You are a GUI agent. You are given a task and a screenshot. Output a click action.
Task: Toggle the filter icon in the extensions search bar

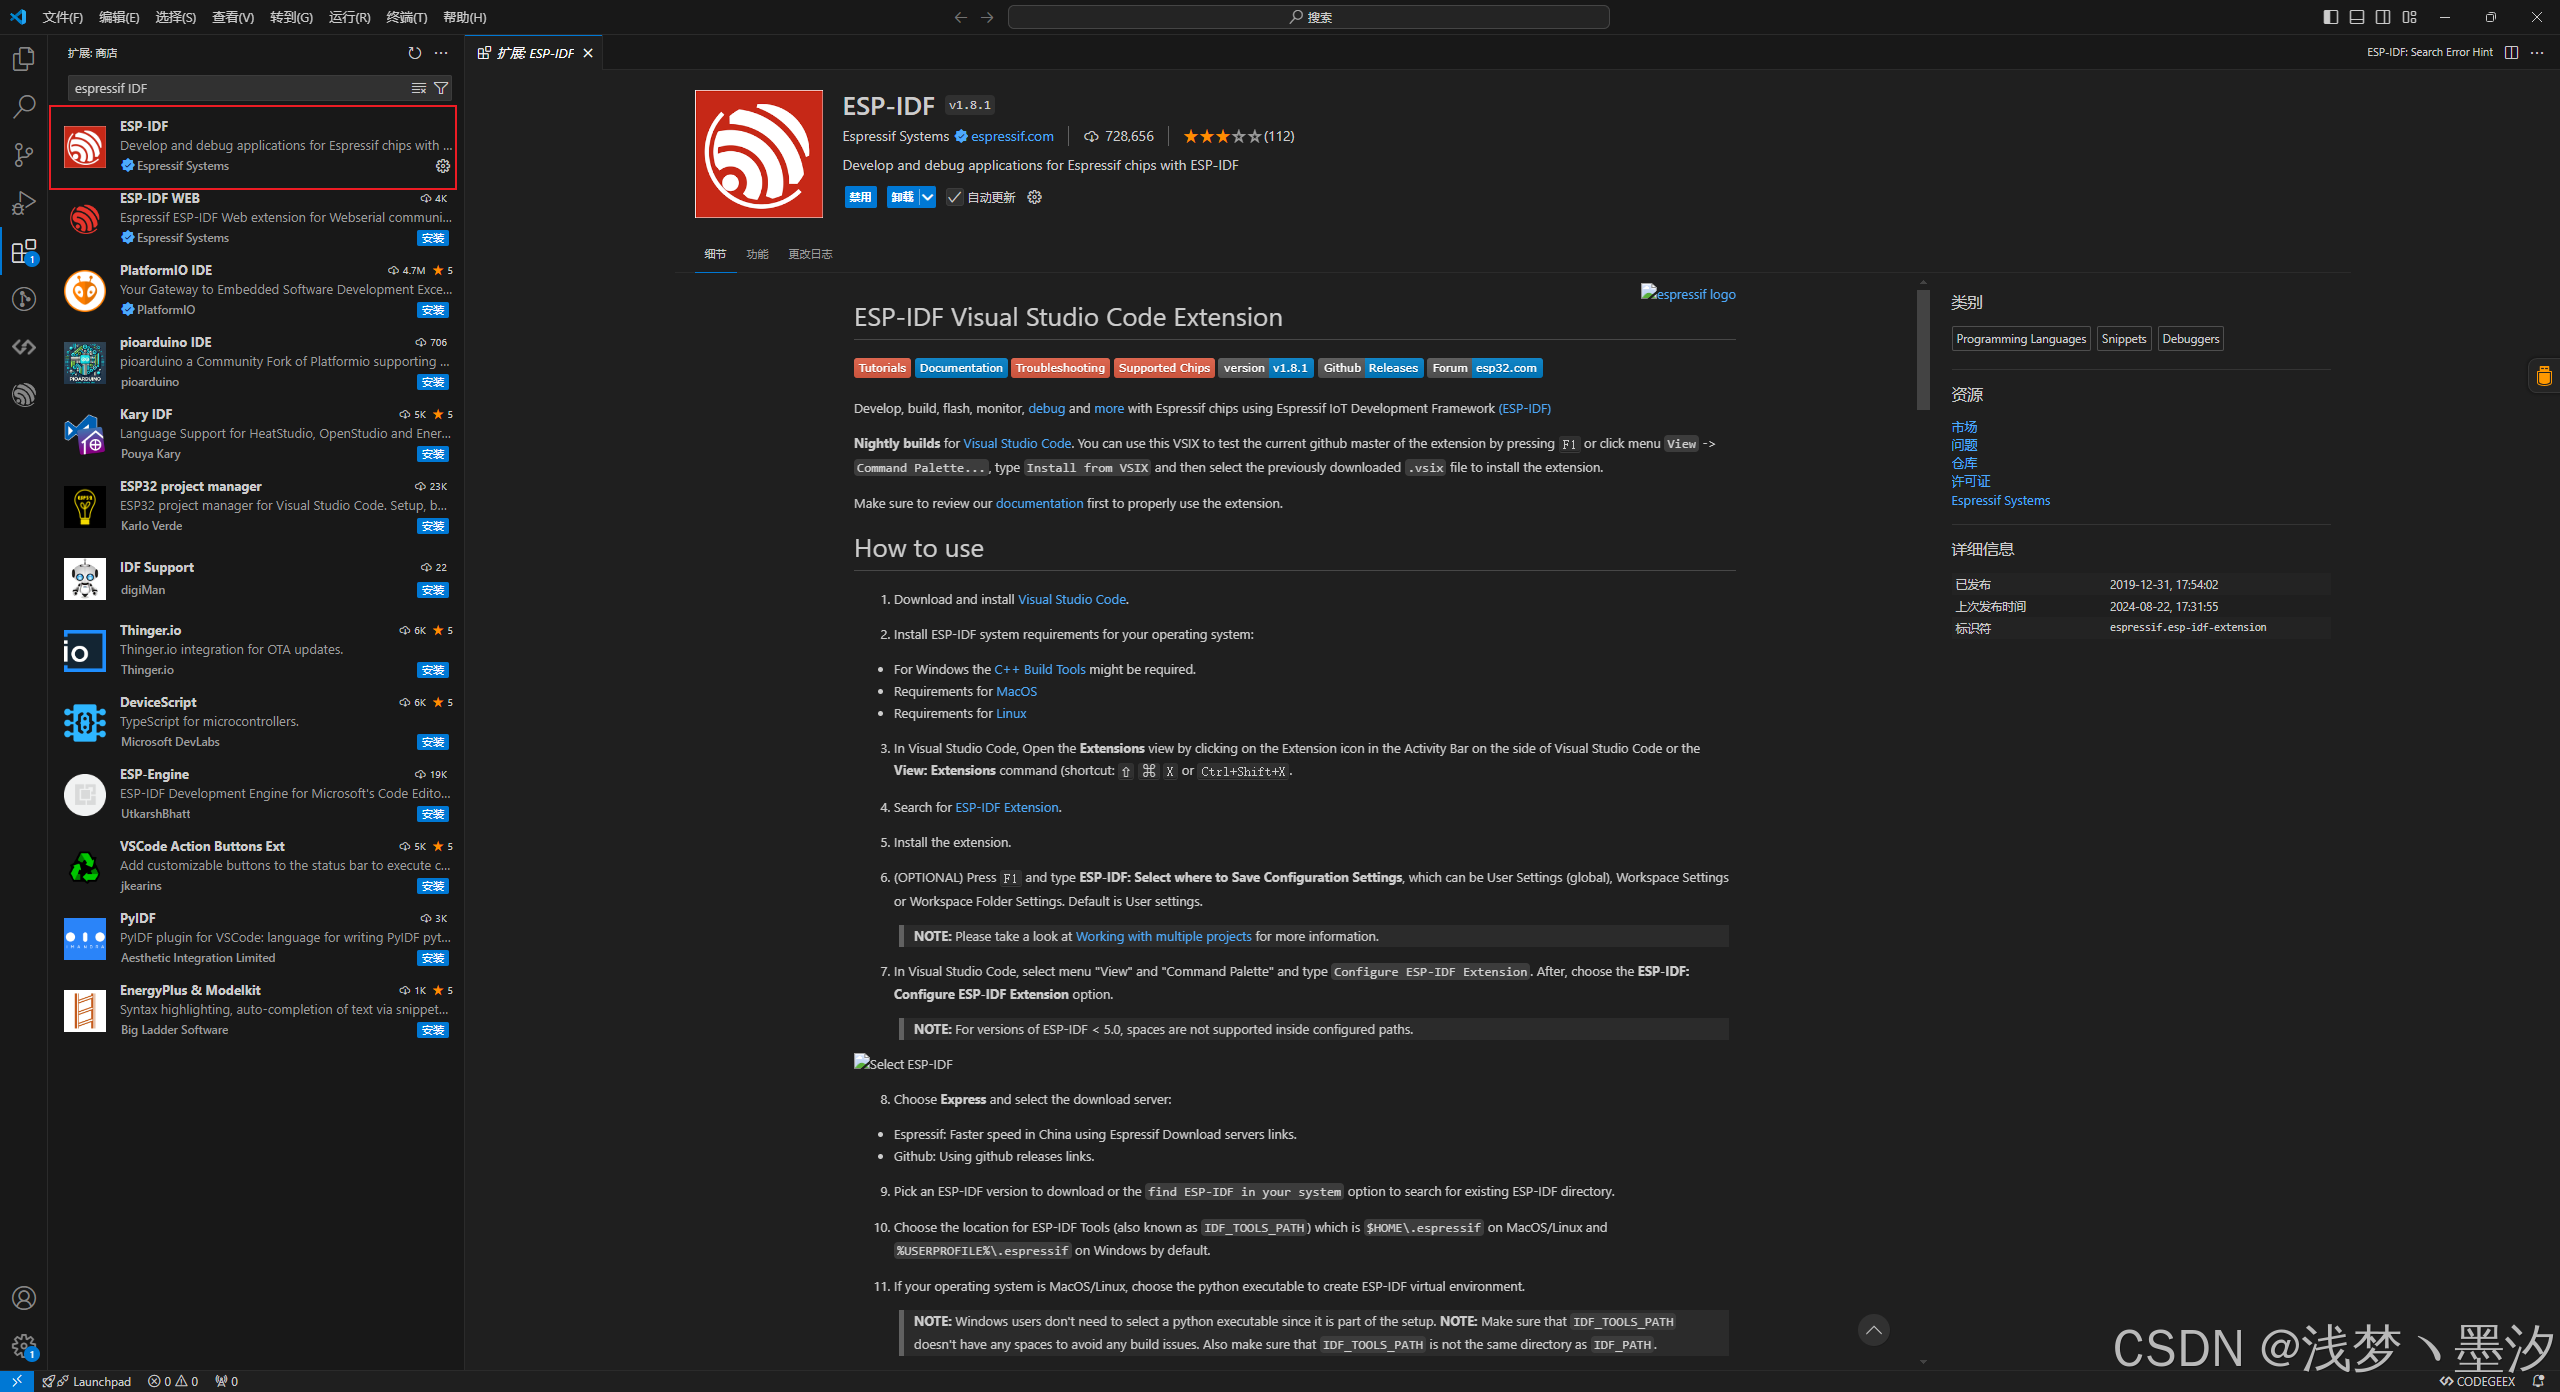[441, 88]
